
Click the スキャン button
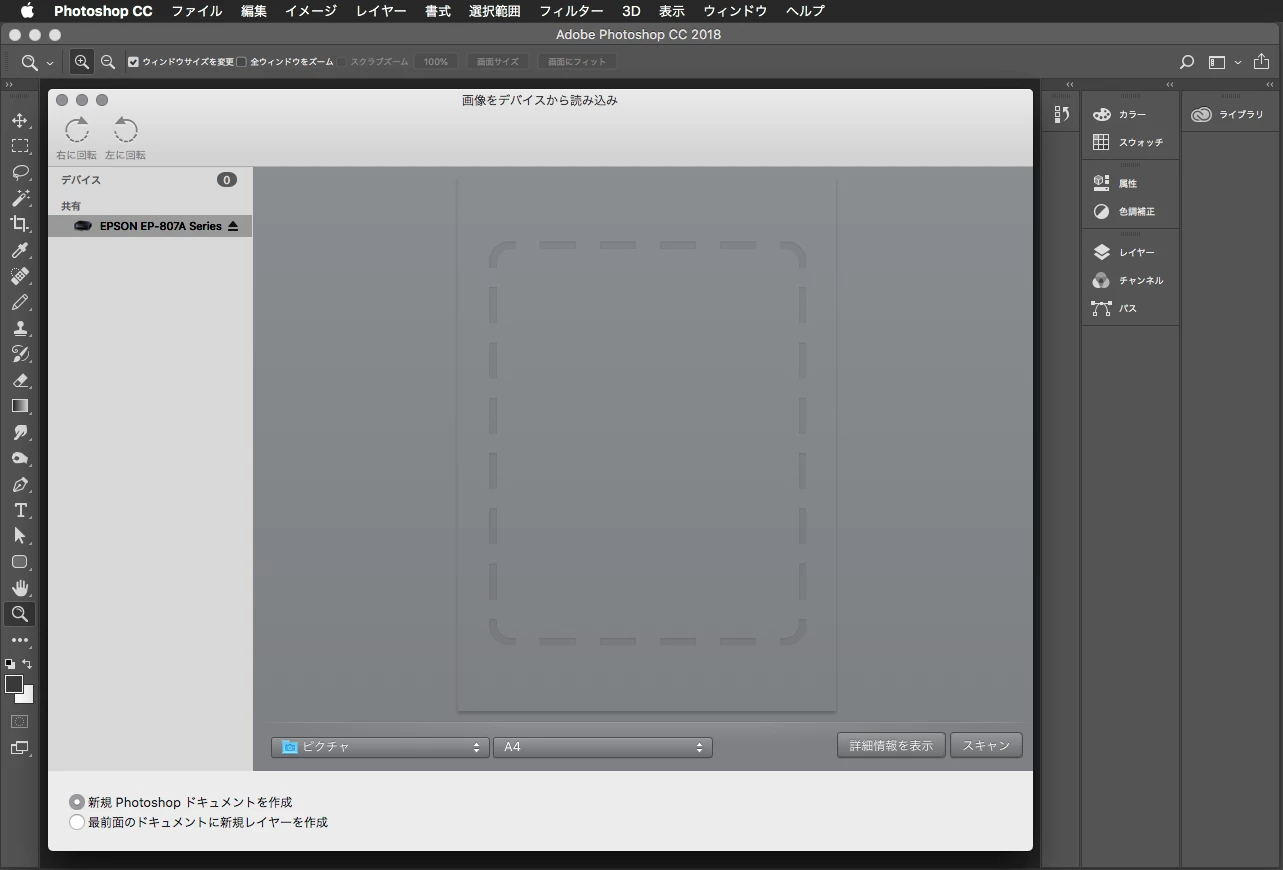tap(986, 745)
